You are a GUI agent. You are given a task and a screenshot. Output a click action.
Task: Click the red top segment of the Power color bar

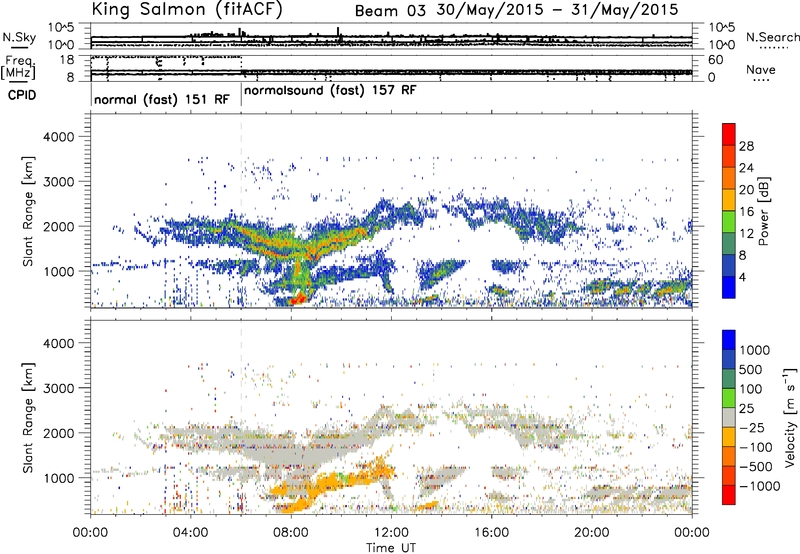pos(729,135)
